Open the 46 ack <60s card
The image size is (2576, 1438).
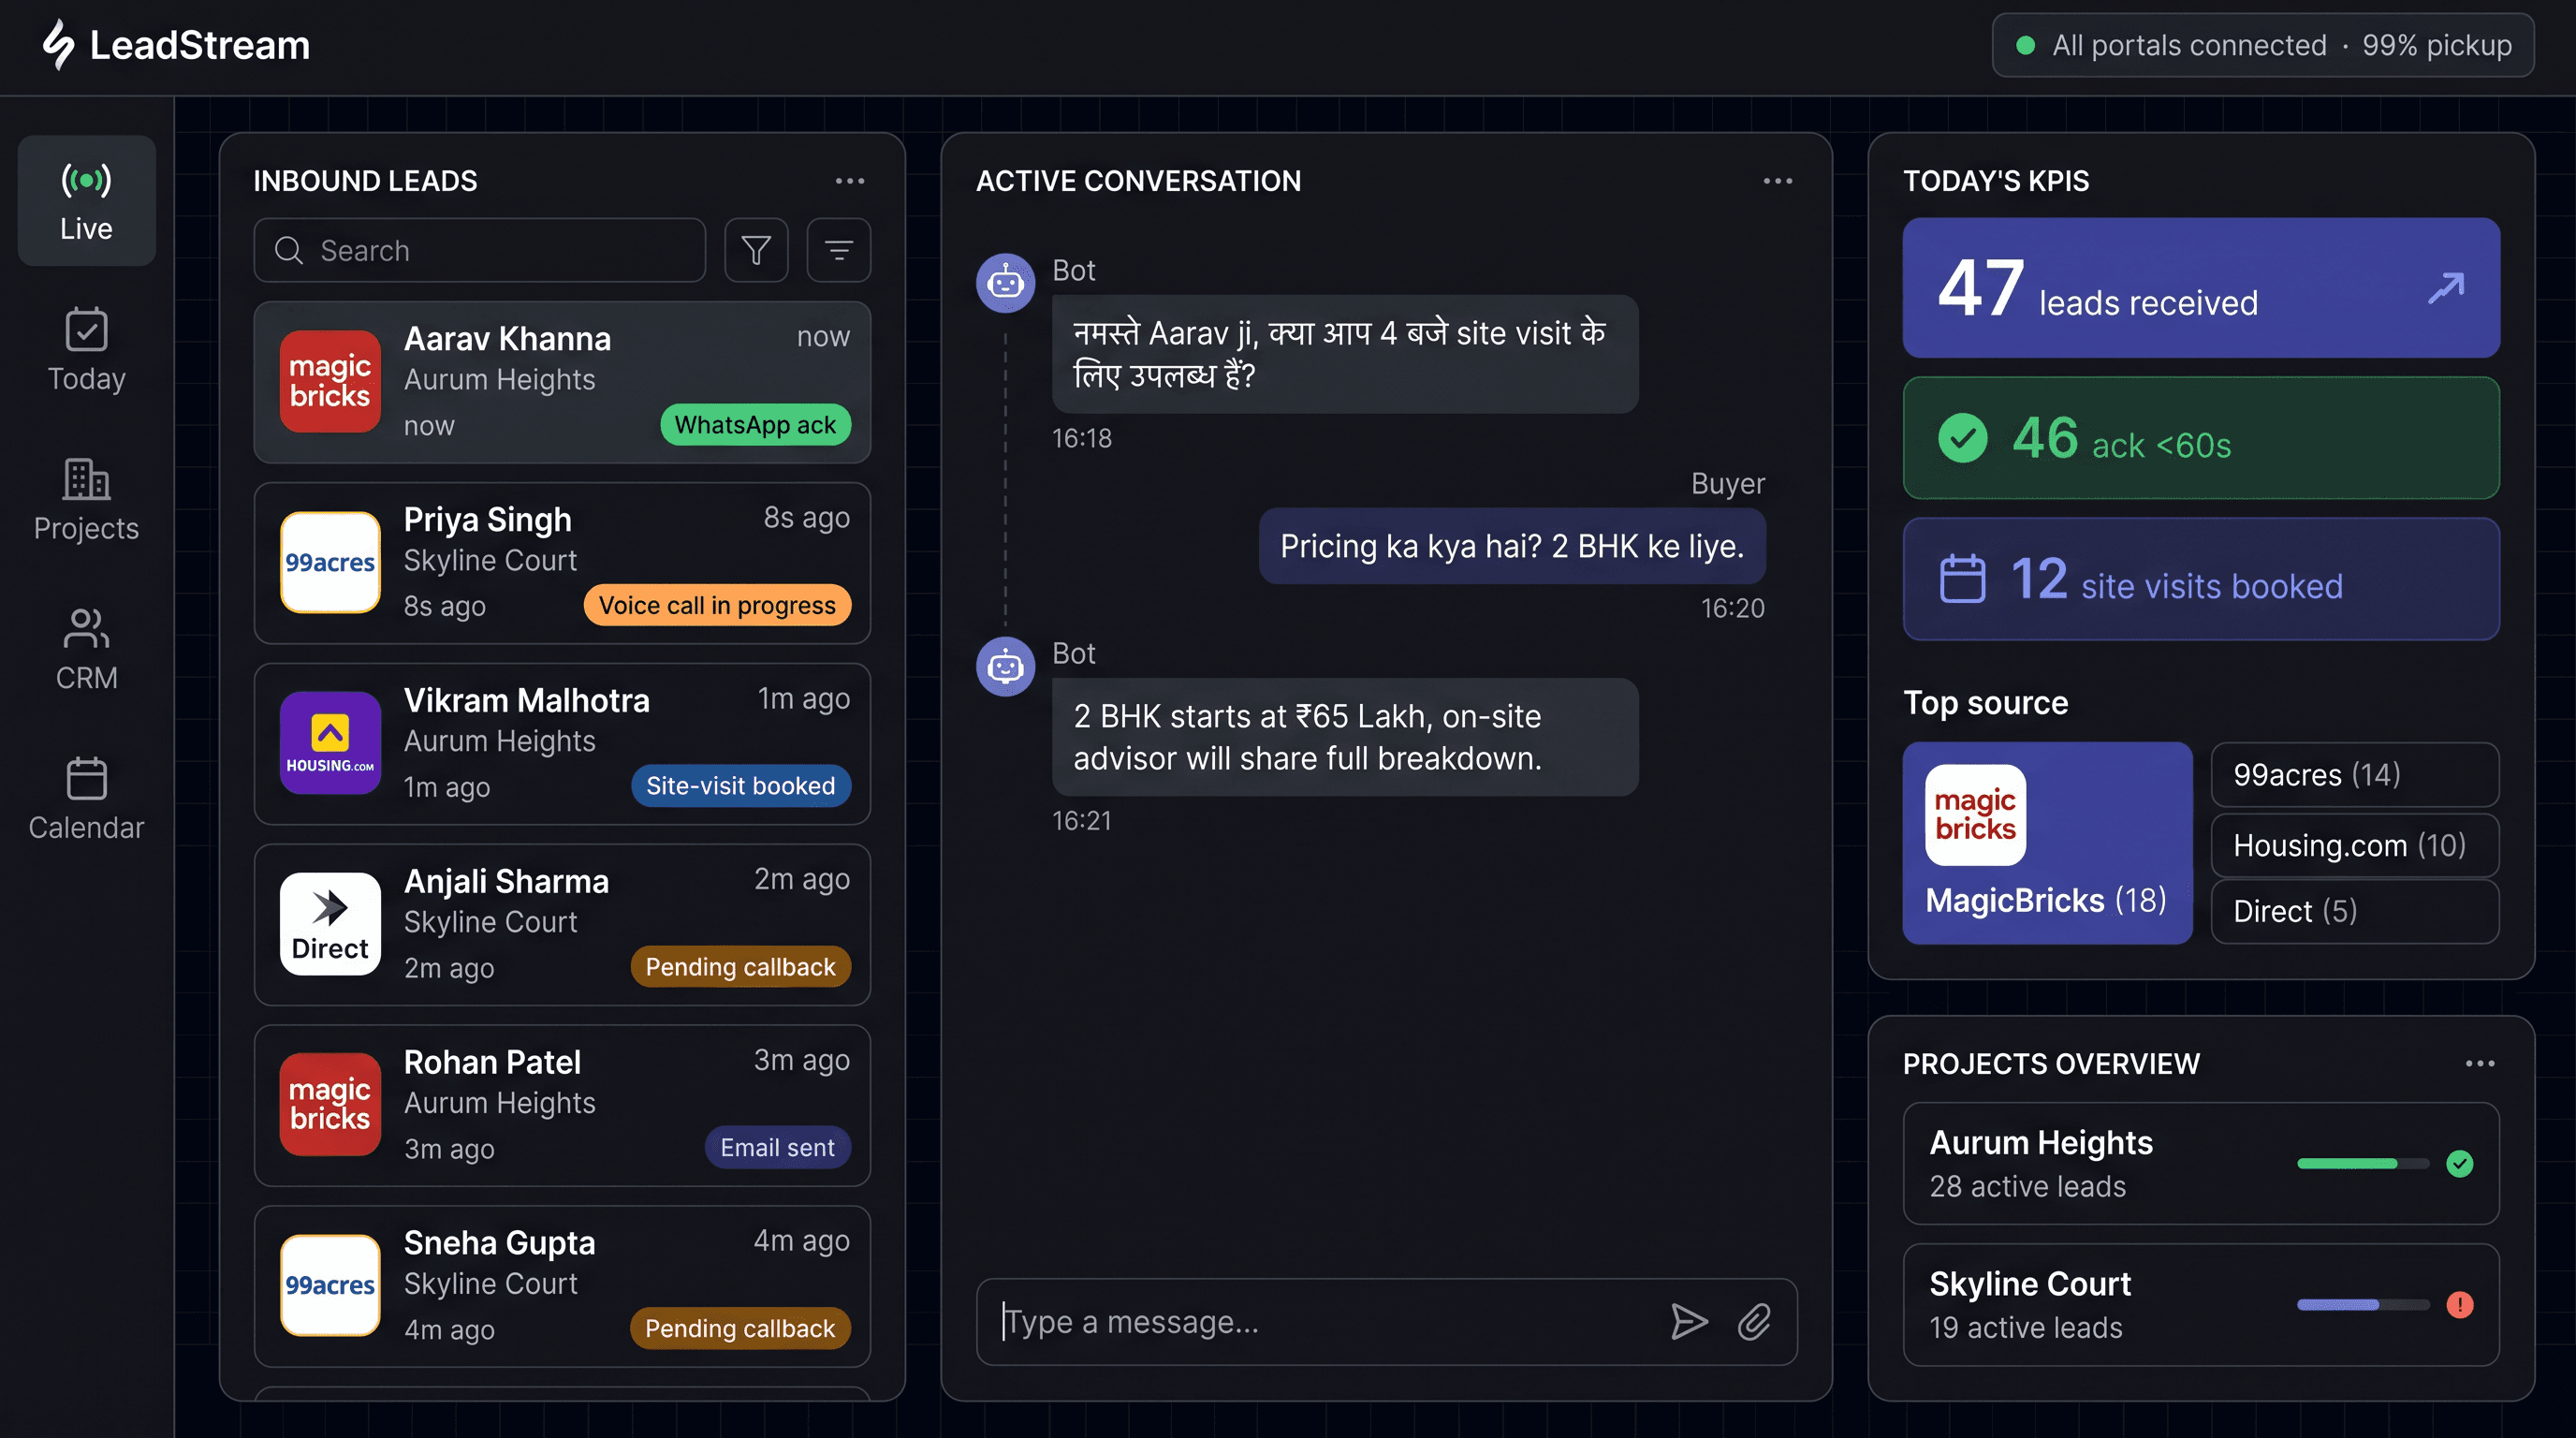[x=2201, y=438]
